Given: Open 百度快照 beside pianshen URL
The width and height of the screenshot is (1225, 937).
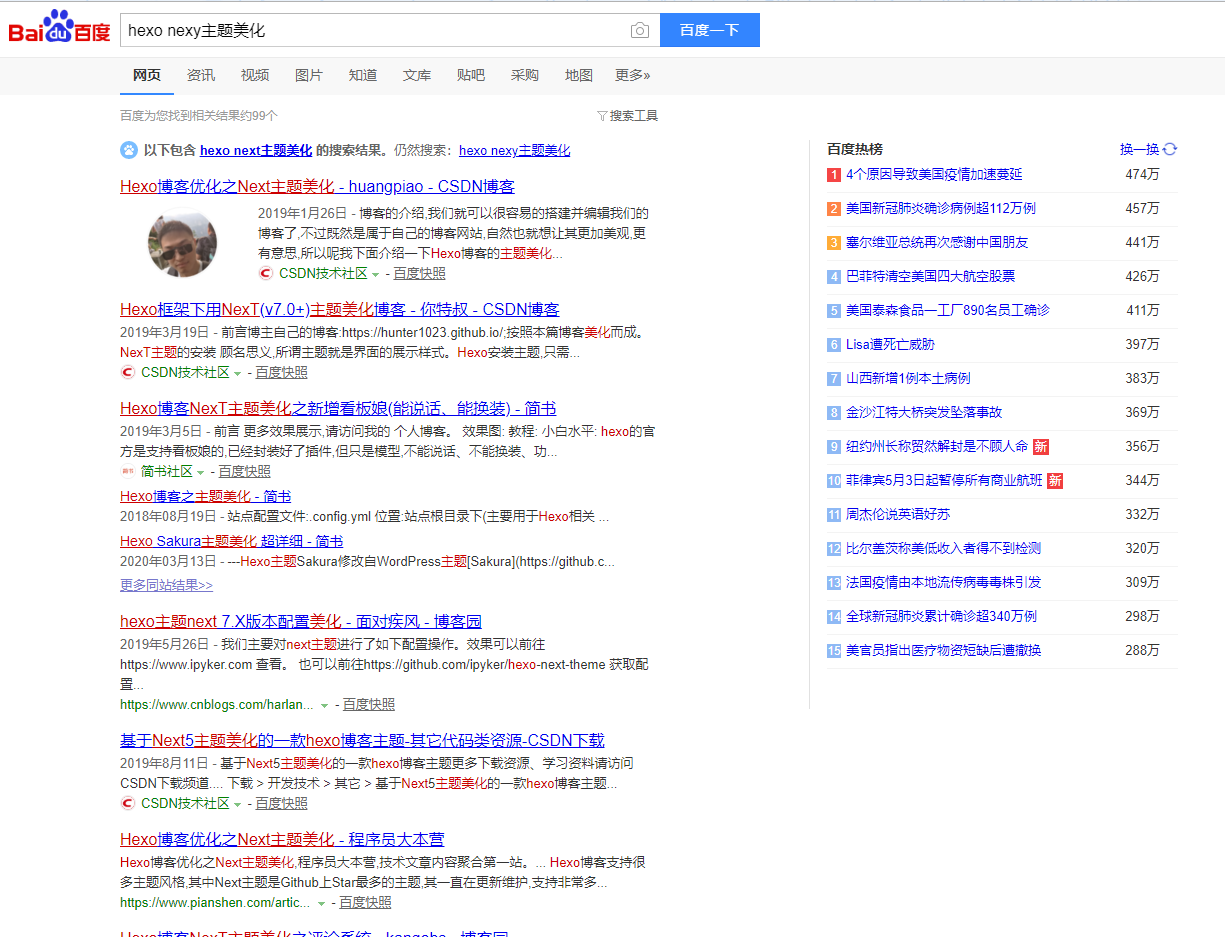Looking at the screenshot, I should pos(365,902).
